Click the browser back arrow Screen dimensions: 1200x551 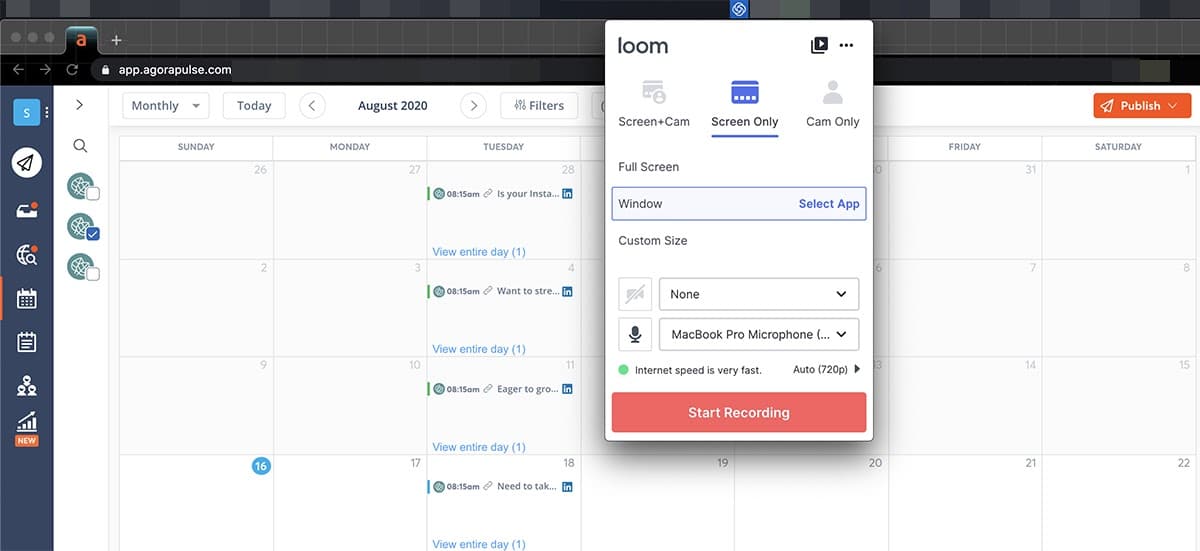19,70
